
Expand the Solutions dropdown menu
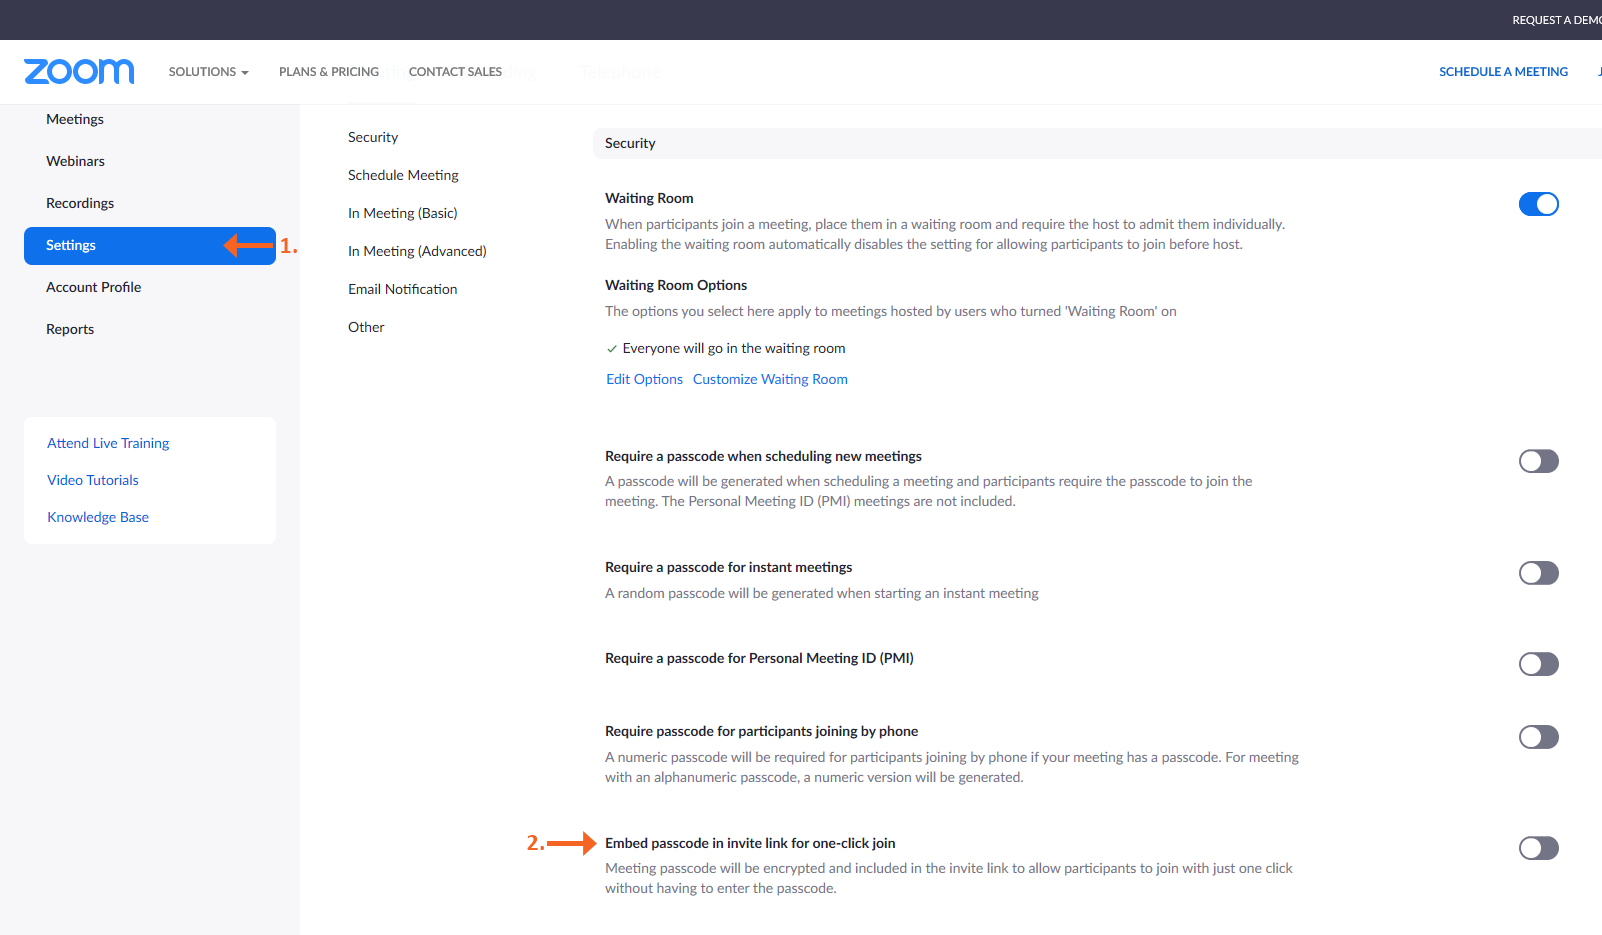(208, 72)
